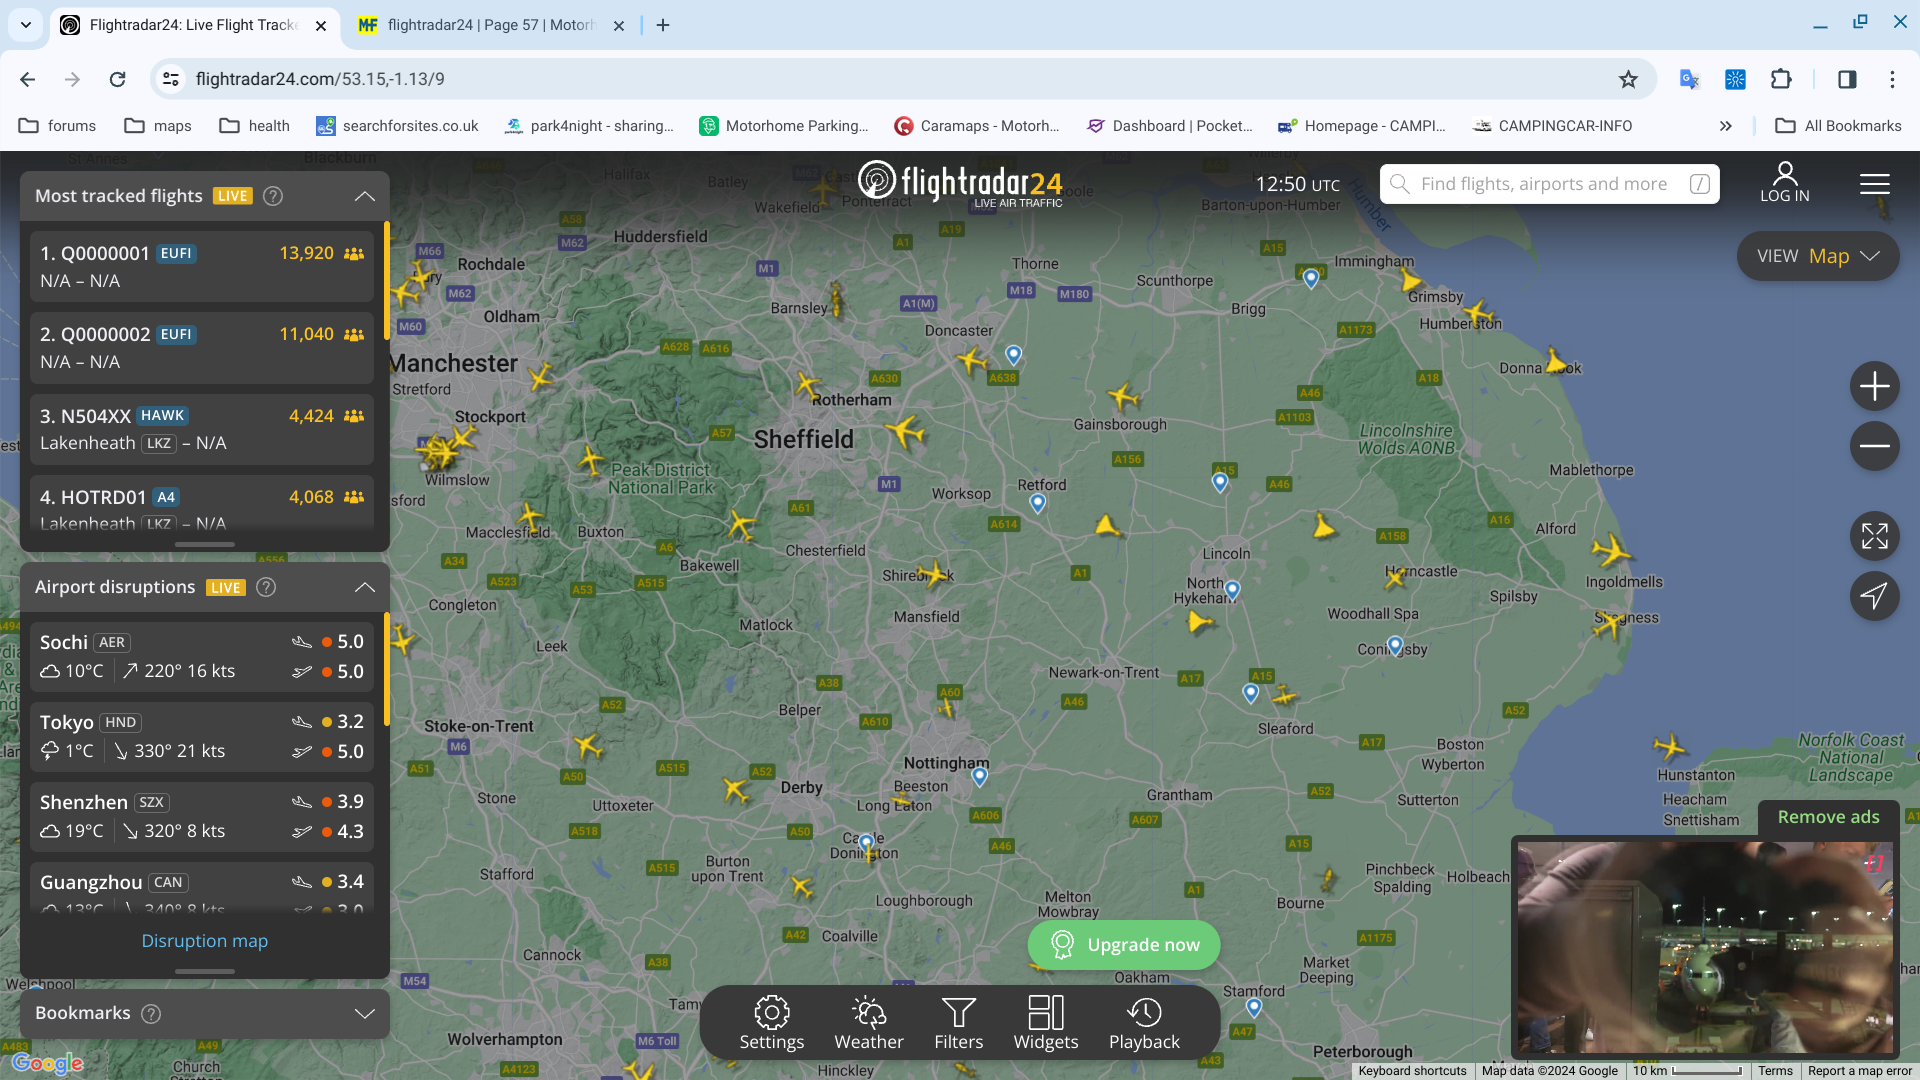Click the Upgrade now button
Viewport: 1920px width, 1080px height.
(x=1124, y=945)
